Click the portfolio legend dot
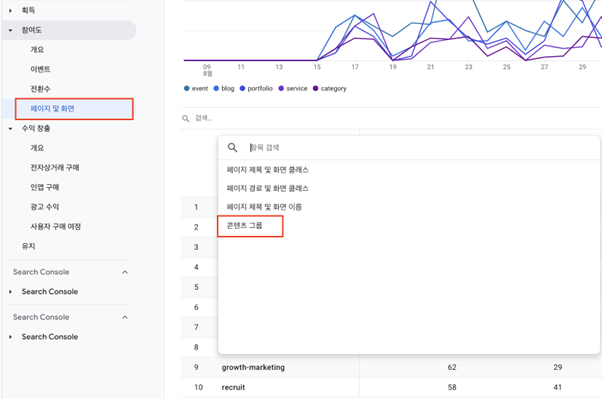Viewport: 602px width, 399px height. click(x=242, y=88)
